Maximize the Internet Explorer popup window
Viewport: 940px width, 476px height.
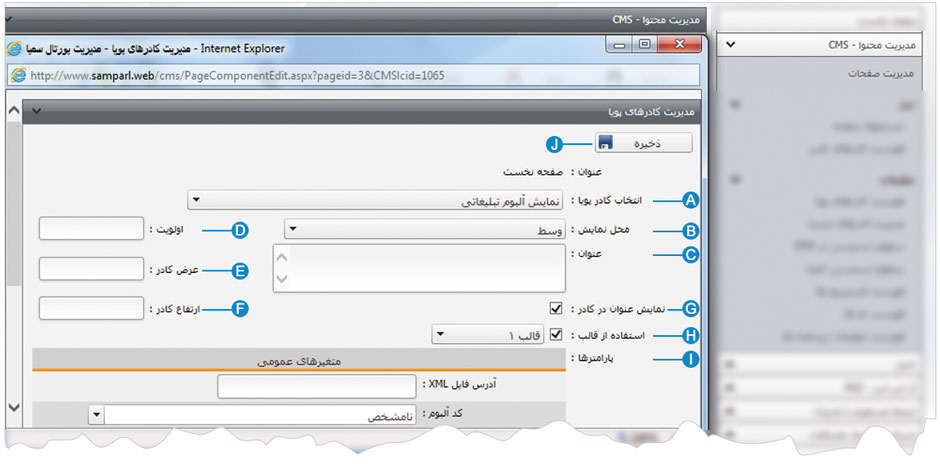(x=645, y=46)
